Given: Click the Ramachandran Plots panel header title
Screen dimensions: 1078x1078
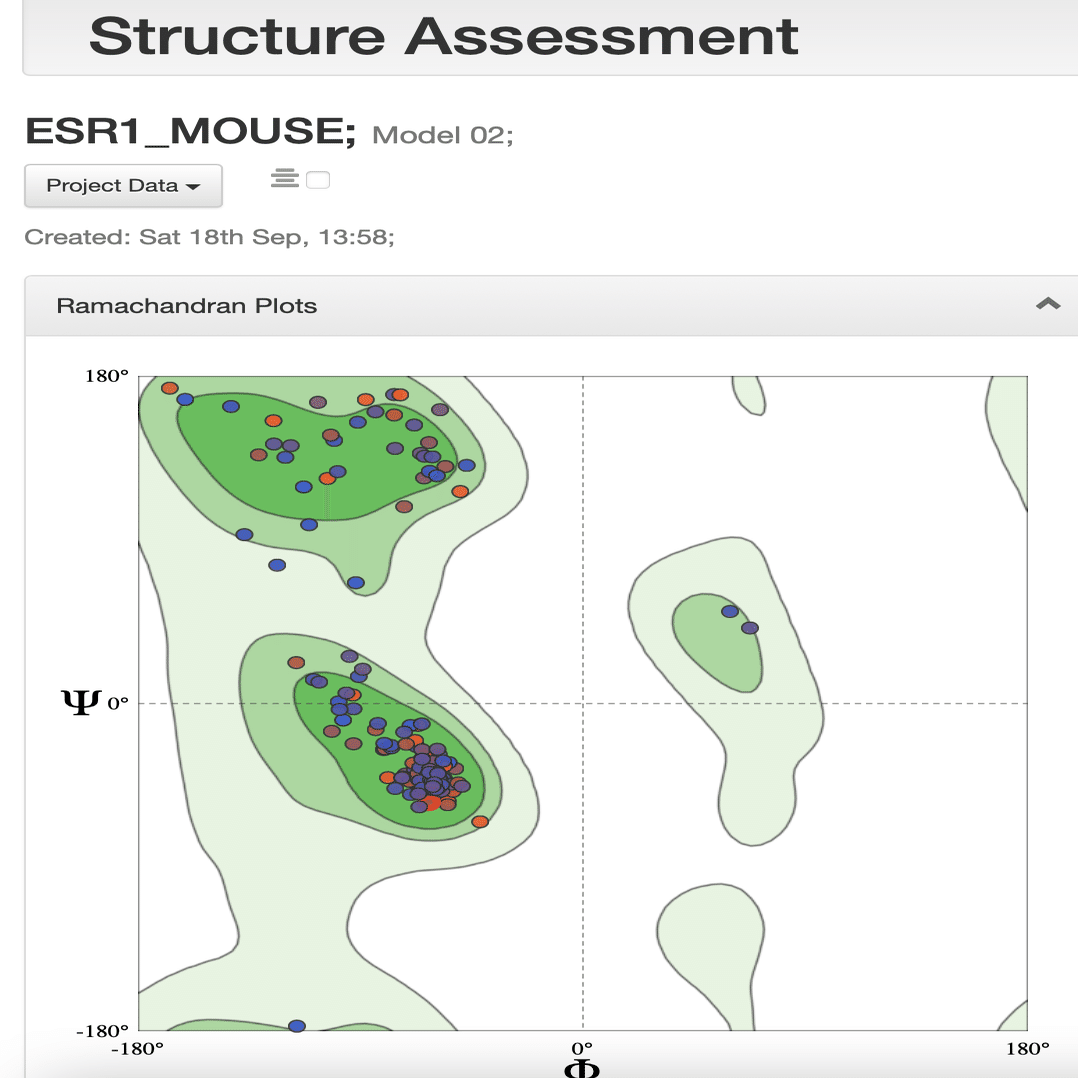Looking at the screenshot, I should click(x=186, y=306).
